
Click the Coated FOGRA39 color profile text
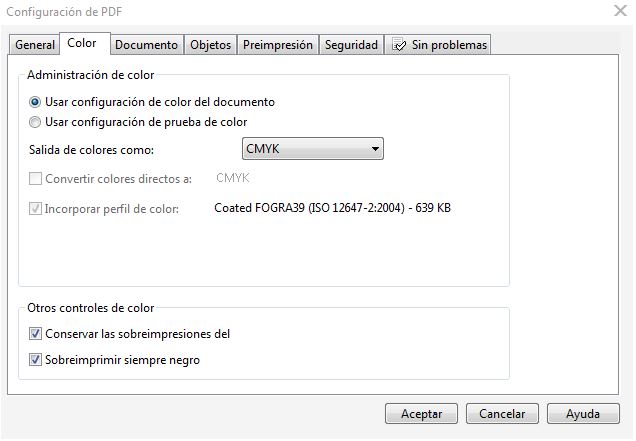tap(332, 208)
